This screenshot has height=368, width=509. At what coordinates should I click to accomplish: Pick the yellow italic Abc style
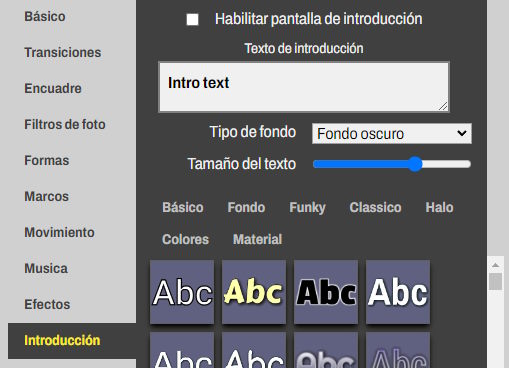[254, 292]
